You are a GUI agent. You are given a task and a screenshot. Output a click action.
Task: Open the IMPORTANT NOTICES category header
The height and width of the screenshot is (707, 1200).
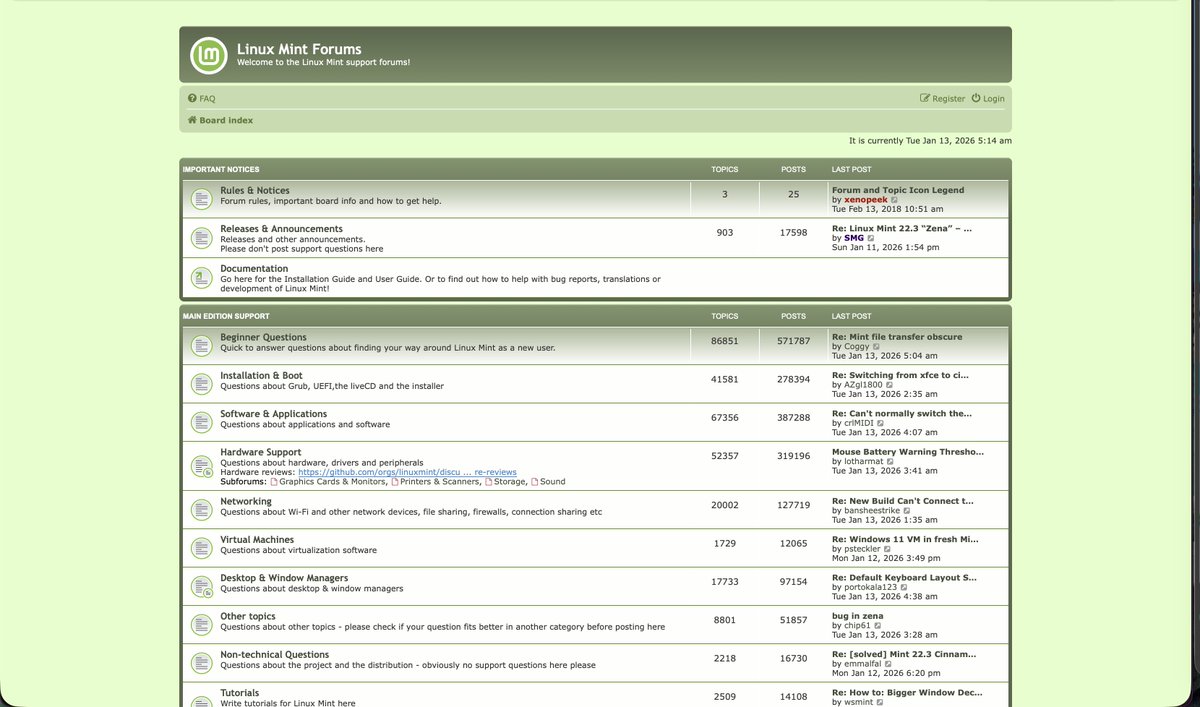[x=221, y=169]
